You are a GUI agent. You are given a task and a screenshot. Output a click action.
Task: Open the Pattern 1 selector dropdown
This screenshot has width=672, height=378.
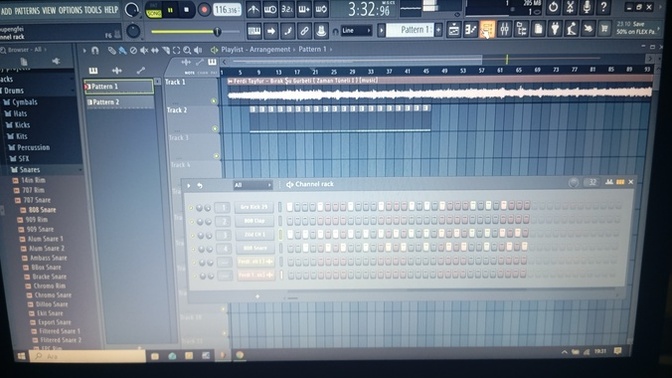tap(410, 30)
